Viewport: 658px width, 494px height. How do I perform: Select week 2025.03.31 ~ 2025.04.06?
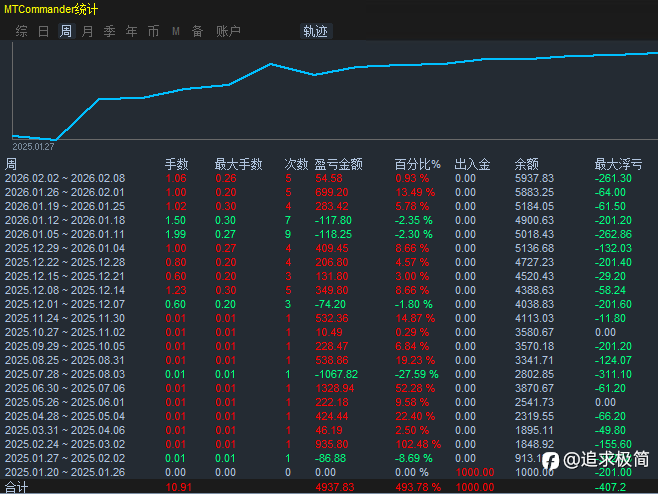65,430
